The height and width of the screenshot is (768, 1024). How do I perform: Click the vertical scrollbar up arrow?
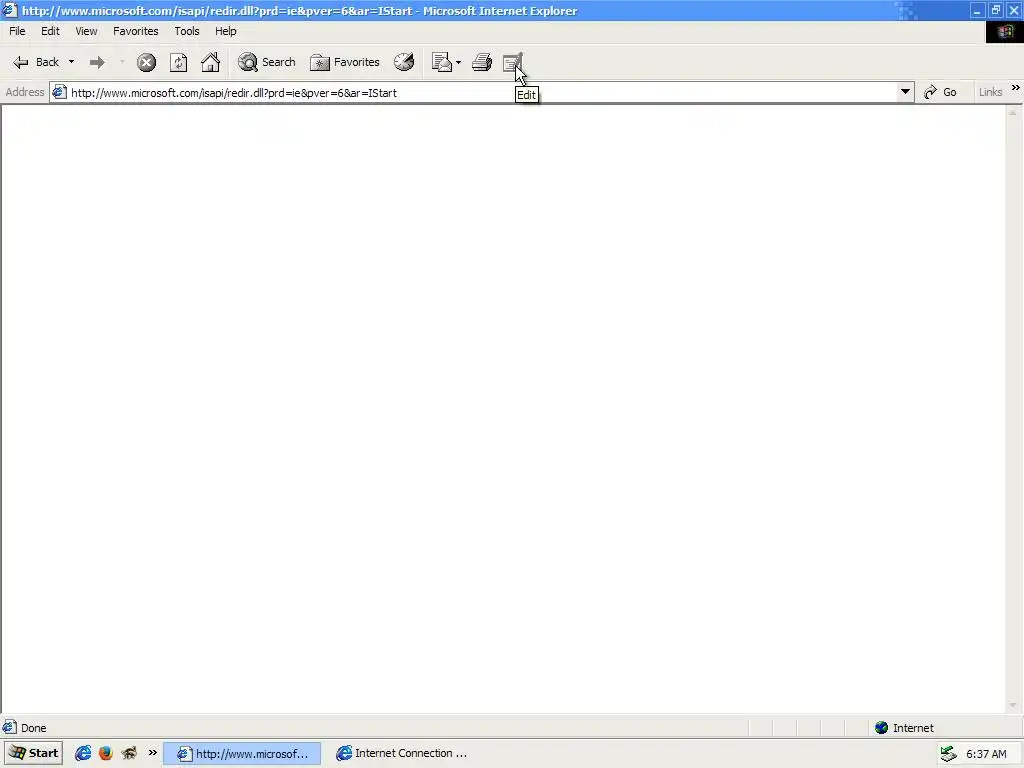1013,112
